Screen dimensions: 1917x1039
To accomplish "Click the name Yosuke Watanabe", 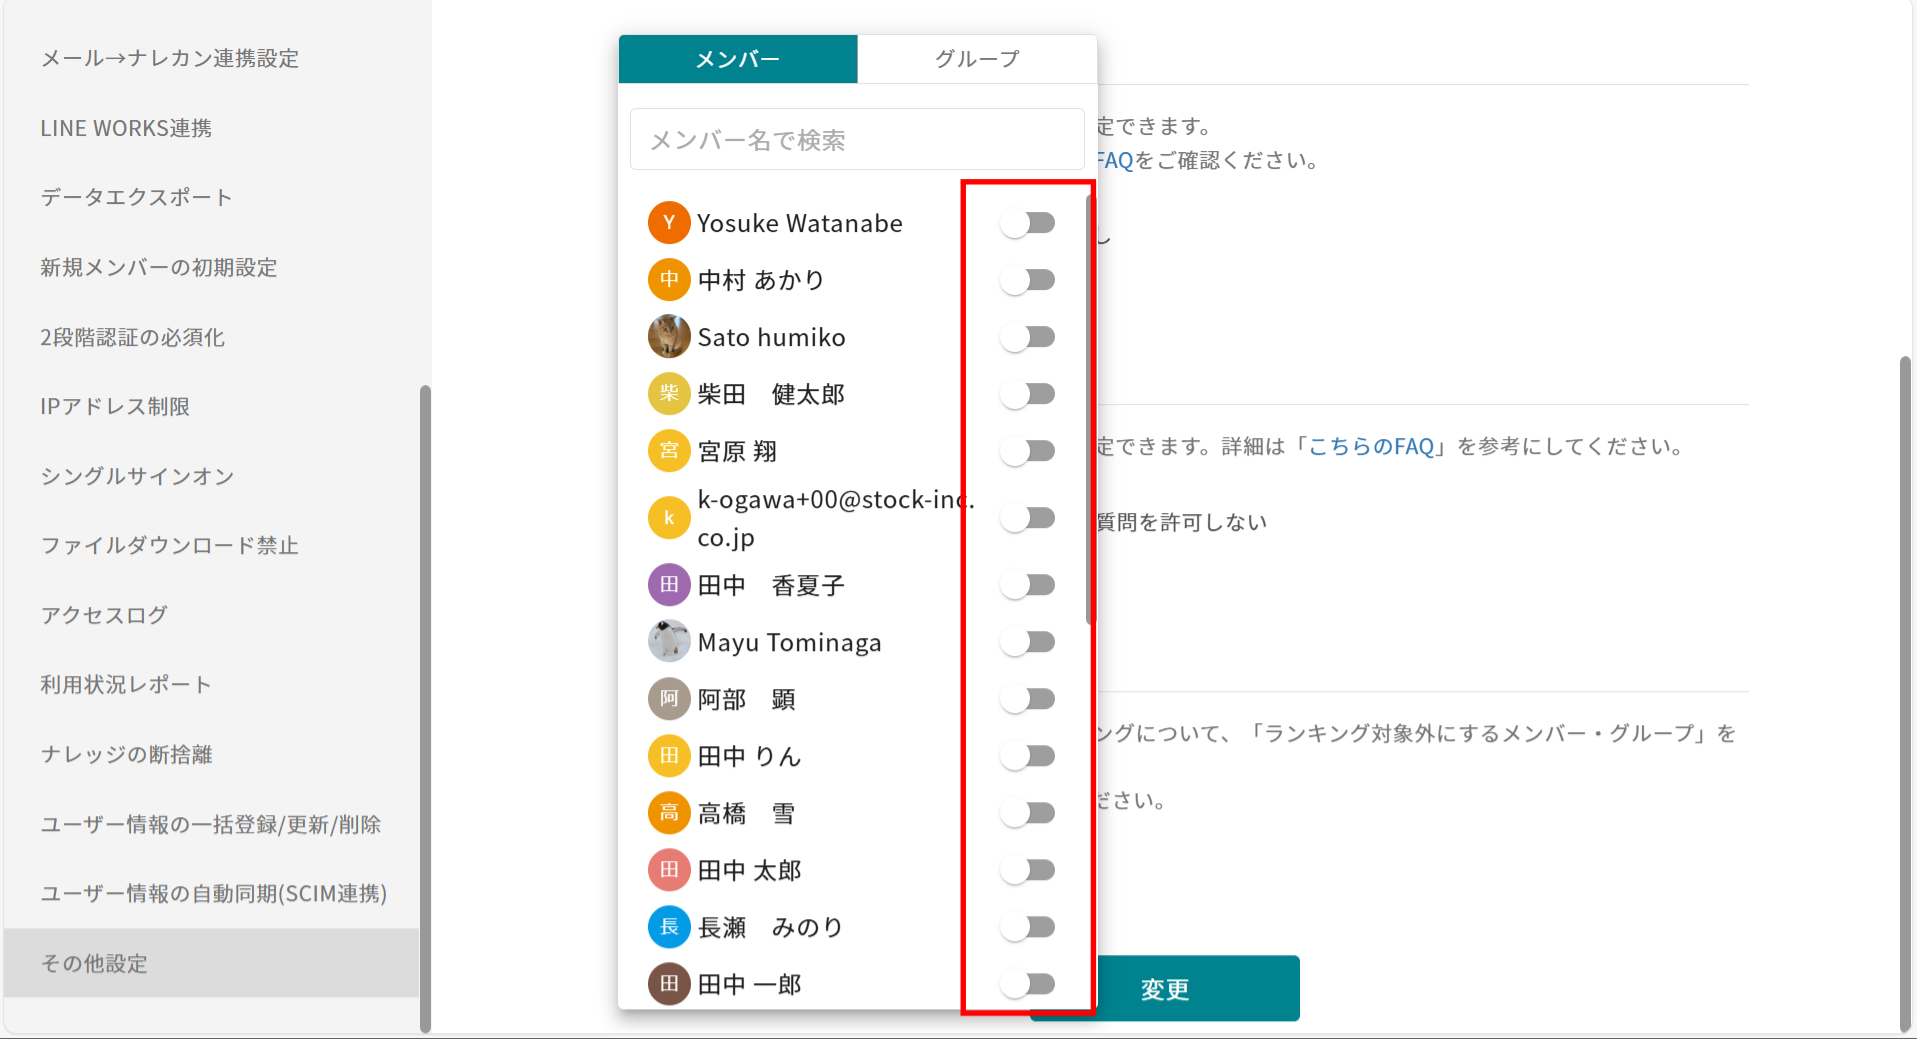I will pyautogui.click(x=800, y=223).
